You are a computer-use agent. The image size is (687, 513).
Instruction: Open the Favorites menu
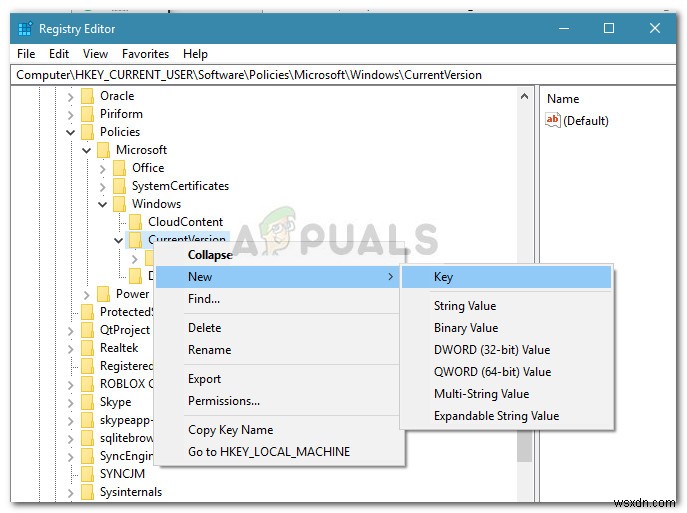[145, 54]
